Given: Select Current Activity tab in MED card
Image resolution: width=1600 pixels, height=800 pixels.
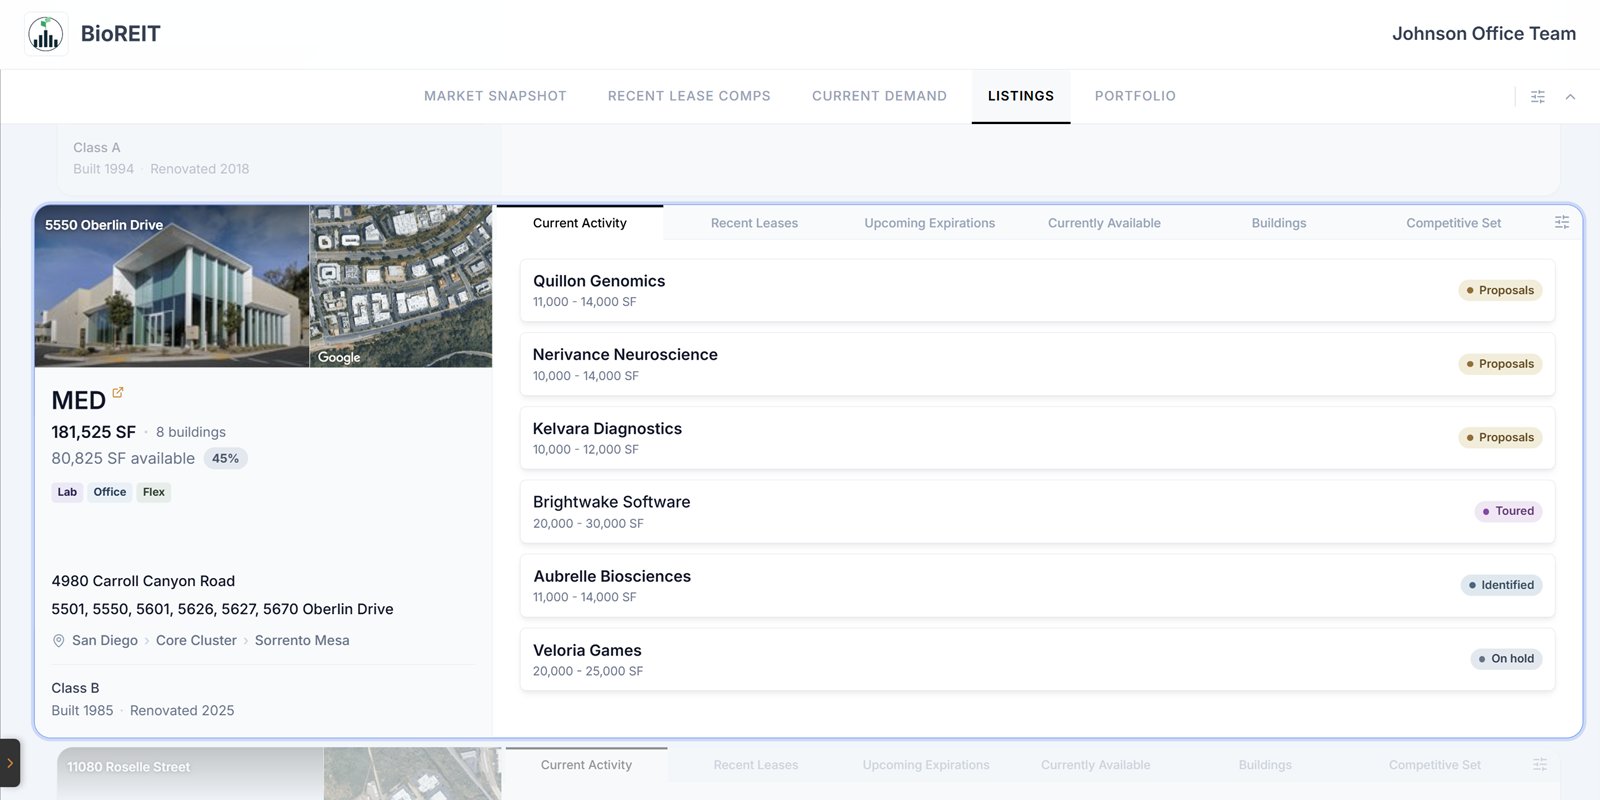Looking at the screenshot, I should click(x=580, y=223).
